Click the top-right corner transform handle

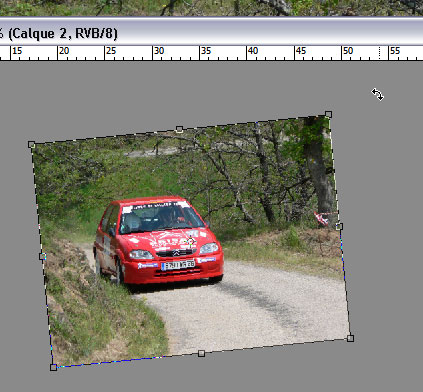tap(328, 114)
